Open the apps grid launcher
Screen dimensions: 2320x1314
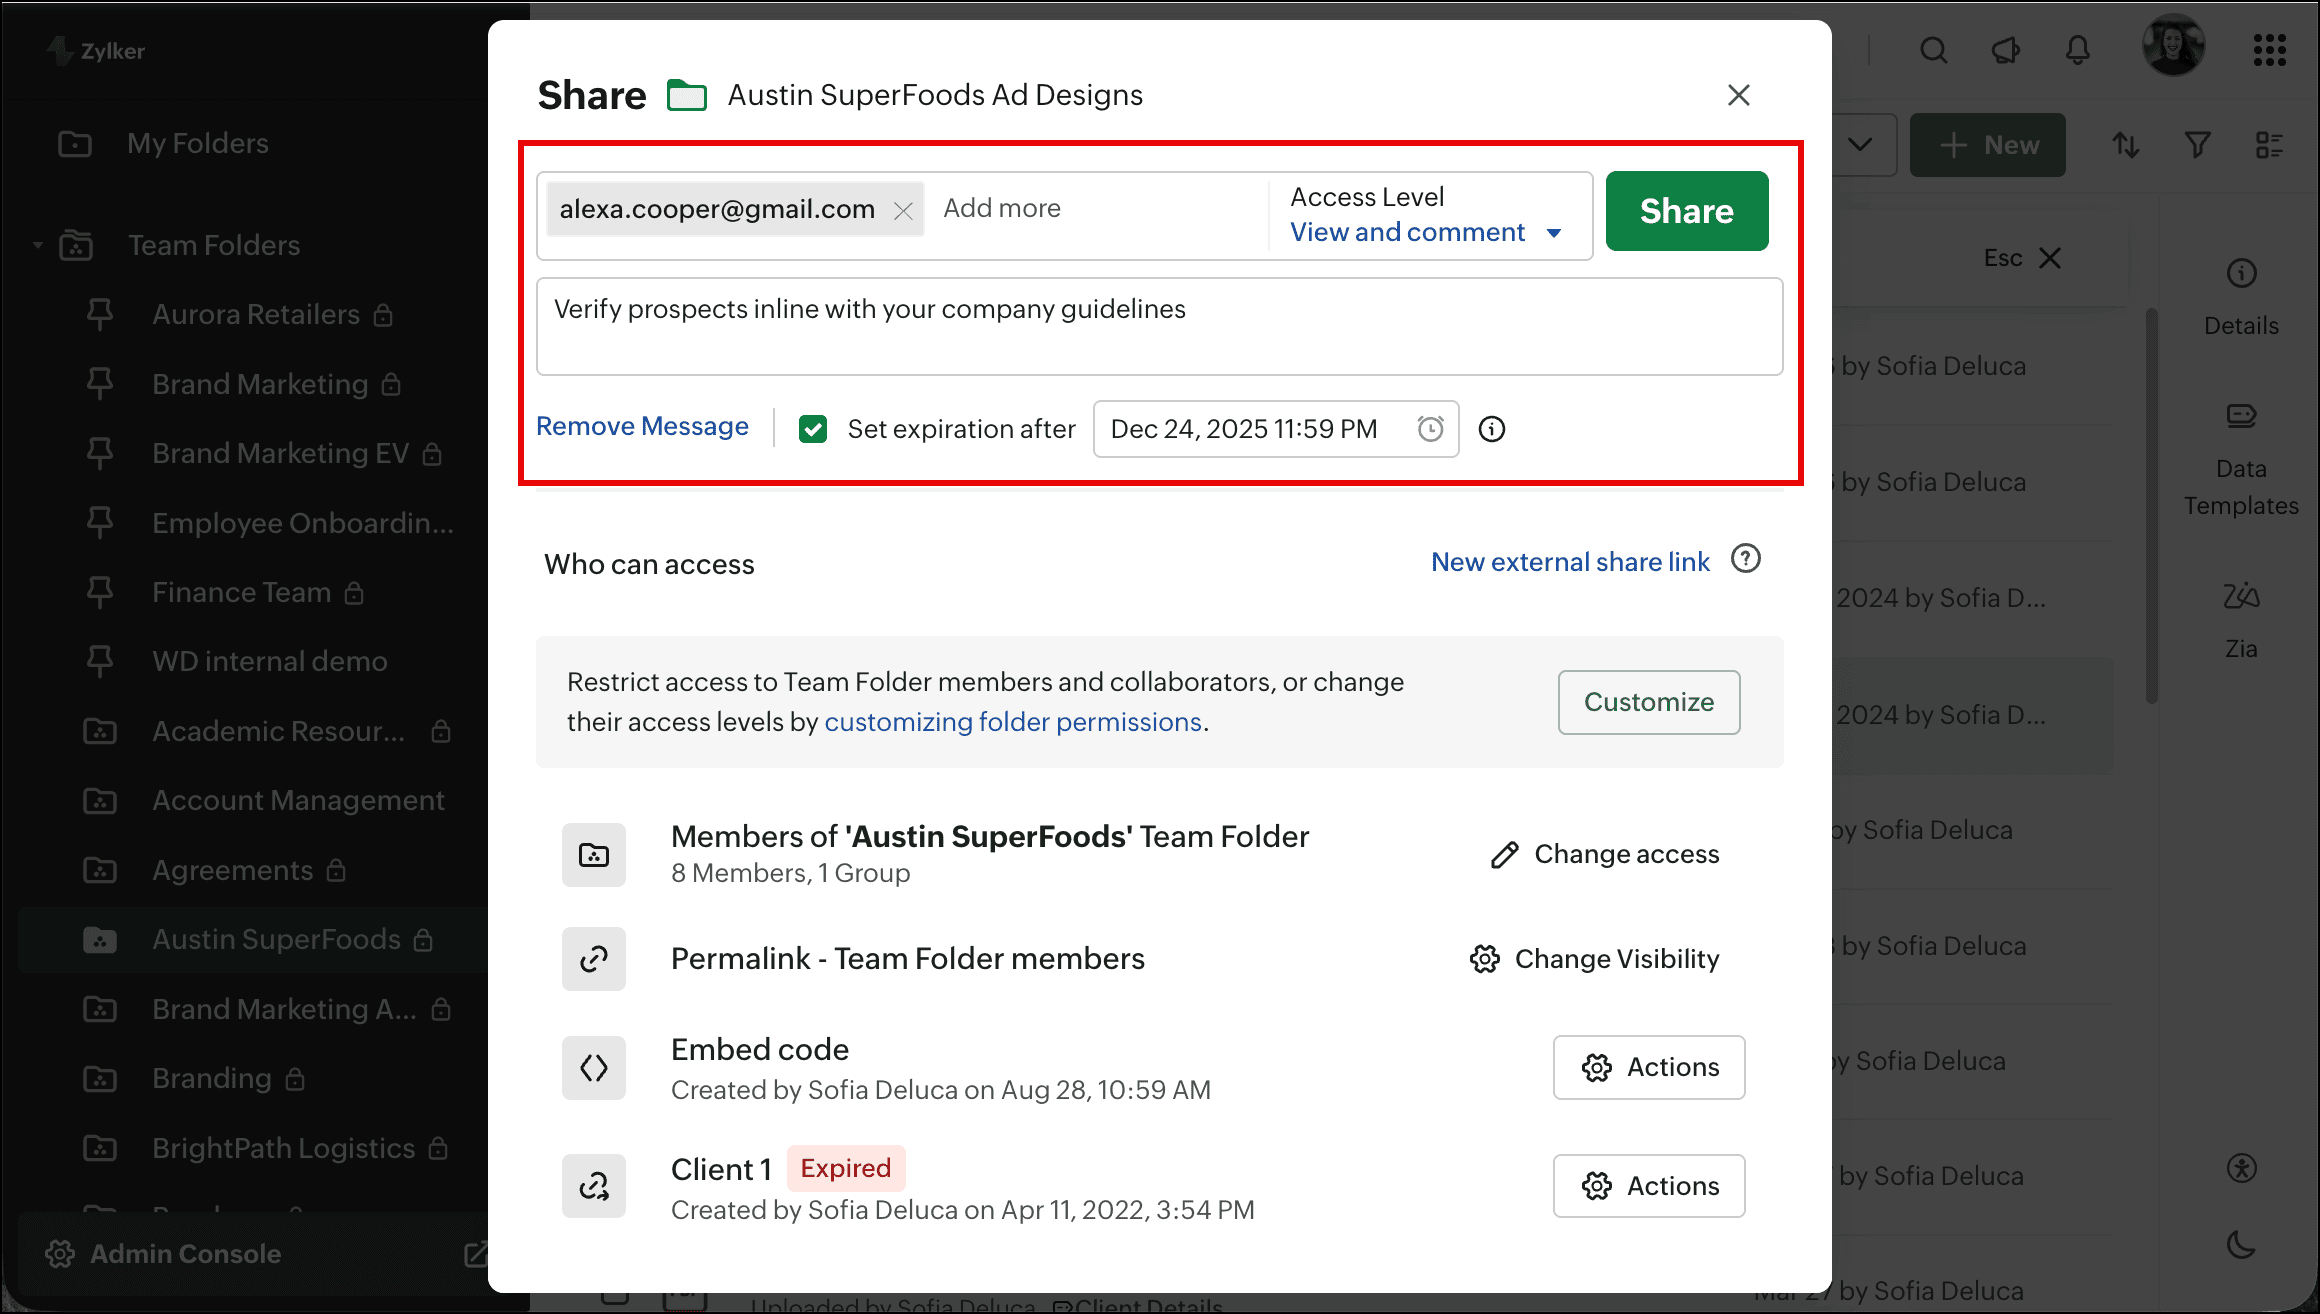pyautogui.click(x=2269, y=50)
